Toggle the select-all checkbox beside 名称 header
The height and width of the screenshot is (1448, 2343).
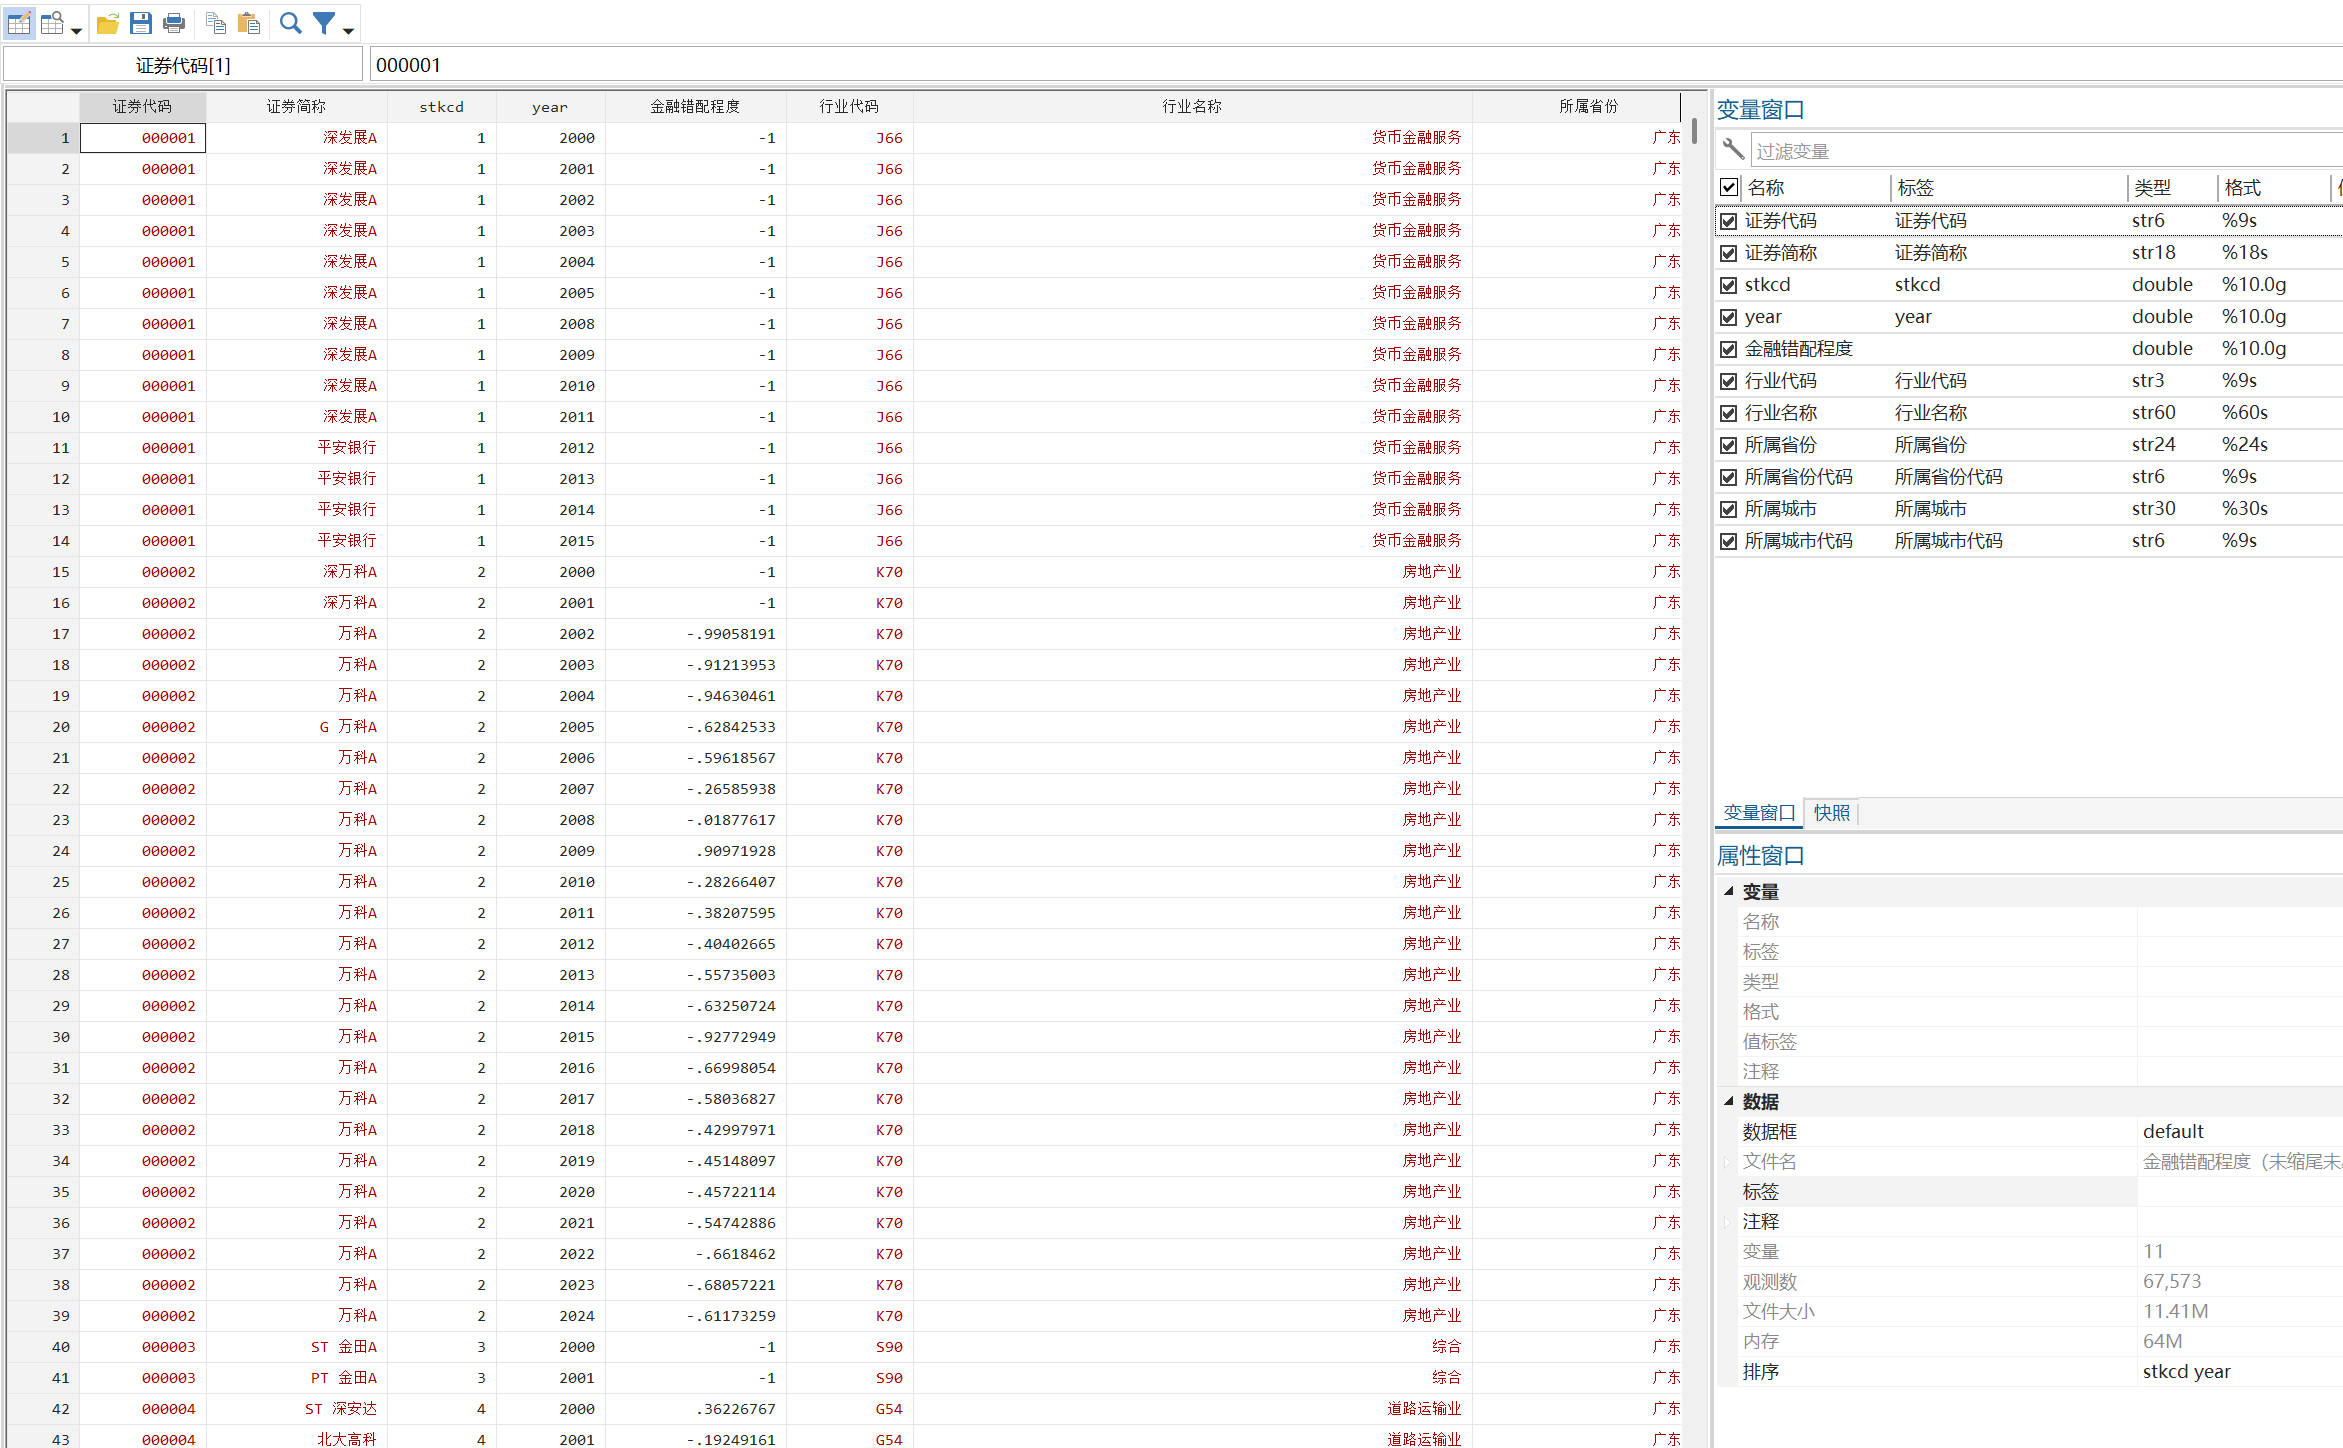click(1728, 187)
